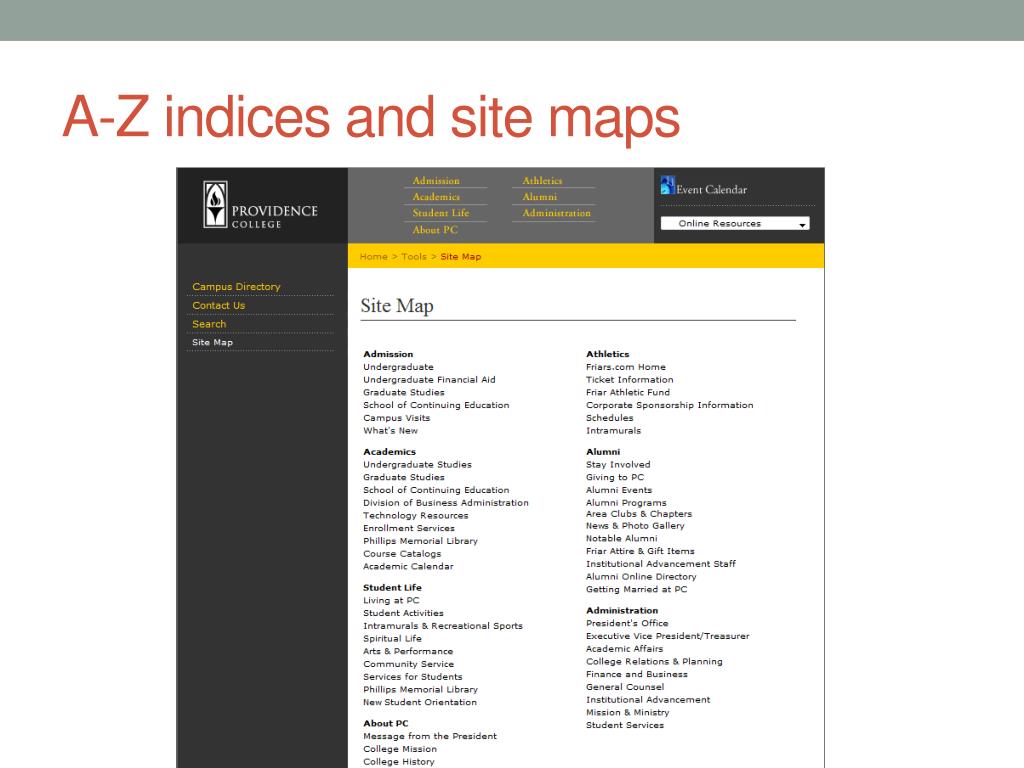Image resolution: width=1024 pixels, height=768 pixels.
Task: Open Division of Business Administration link
Action: 446,503
